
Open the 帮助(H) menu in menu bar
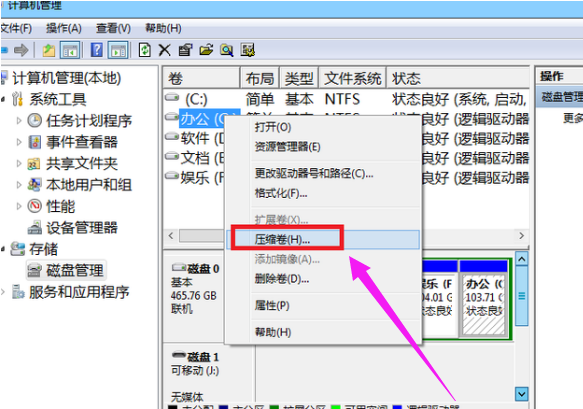[x=163, y=28]
